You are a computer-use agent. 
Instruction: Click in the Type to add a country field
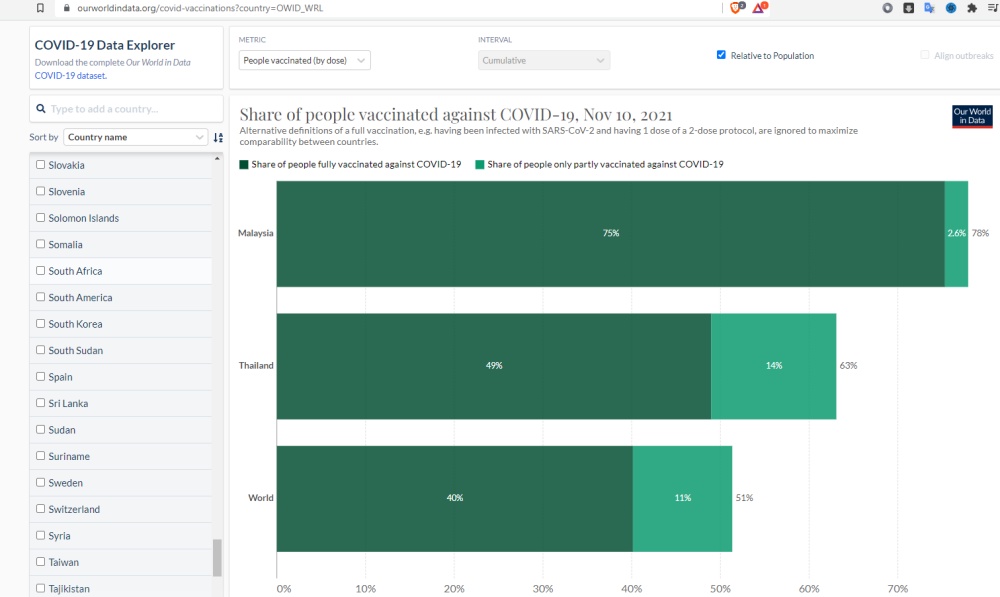tap(127, 109)
